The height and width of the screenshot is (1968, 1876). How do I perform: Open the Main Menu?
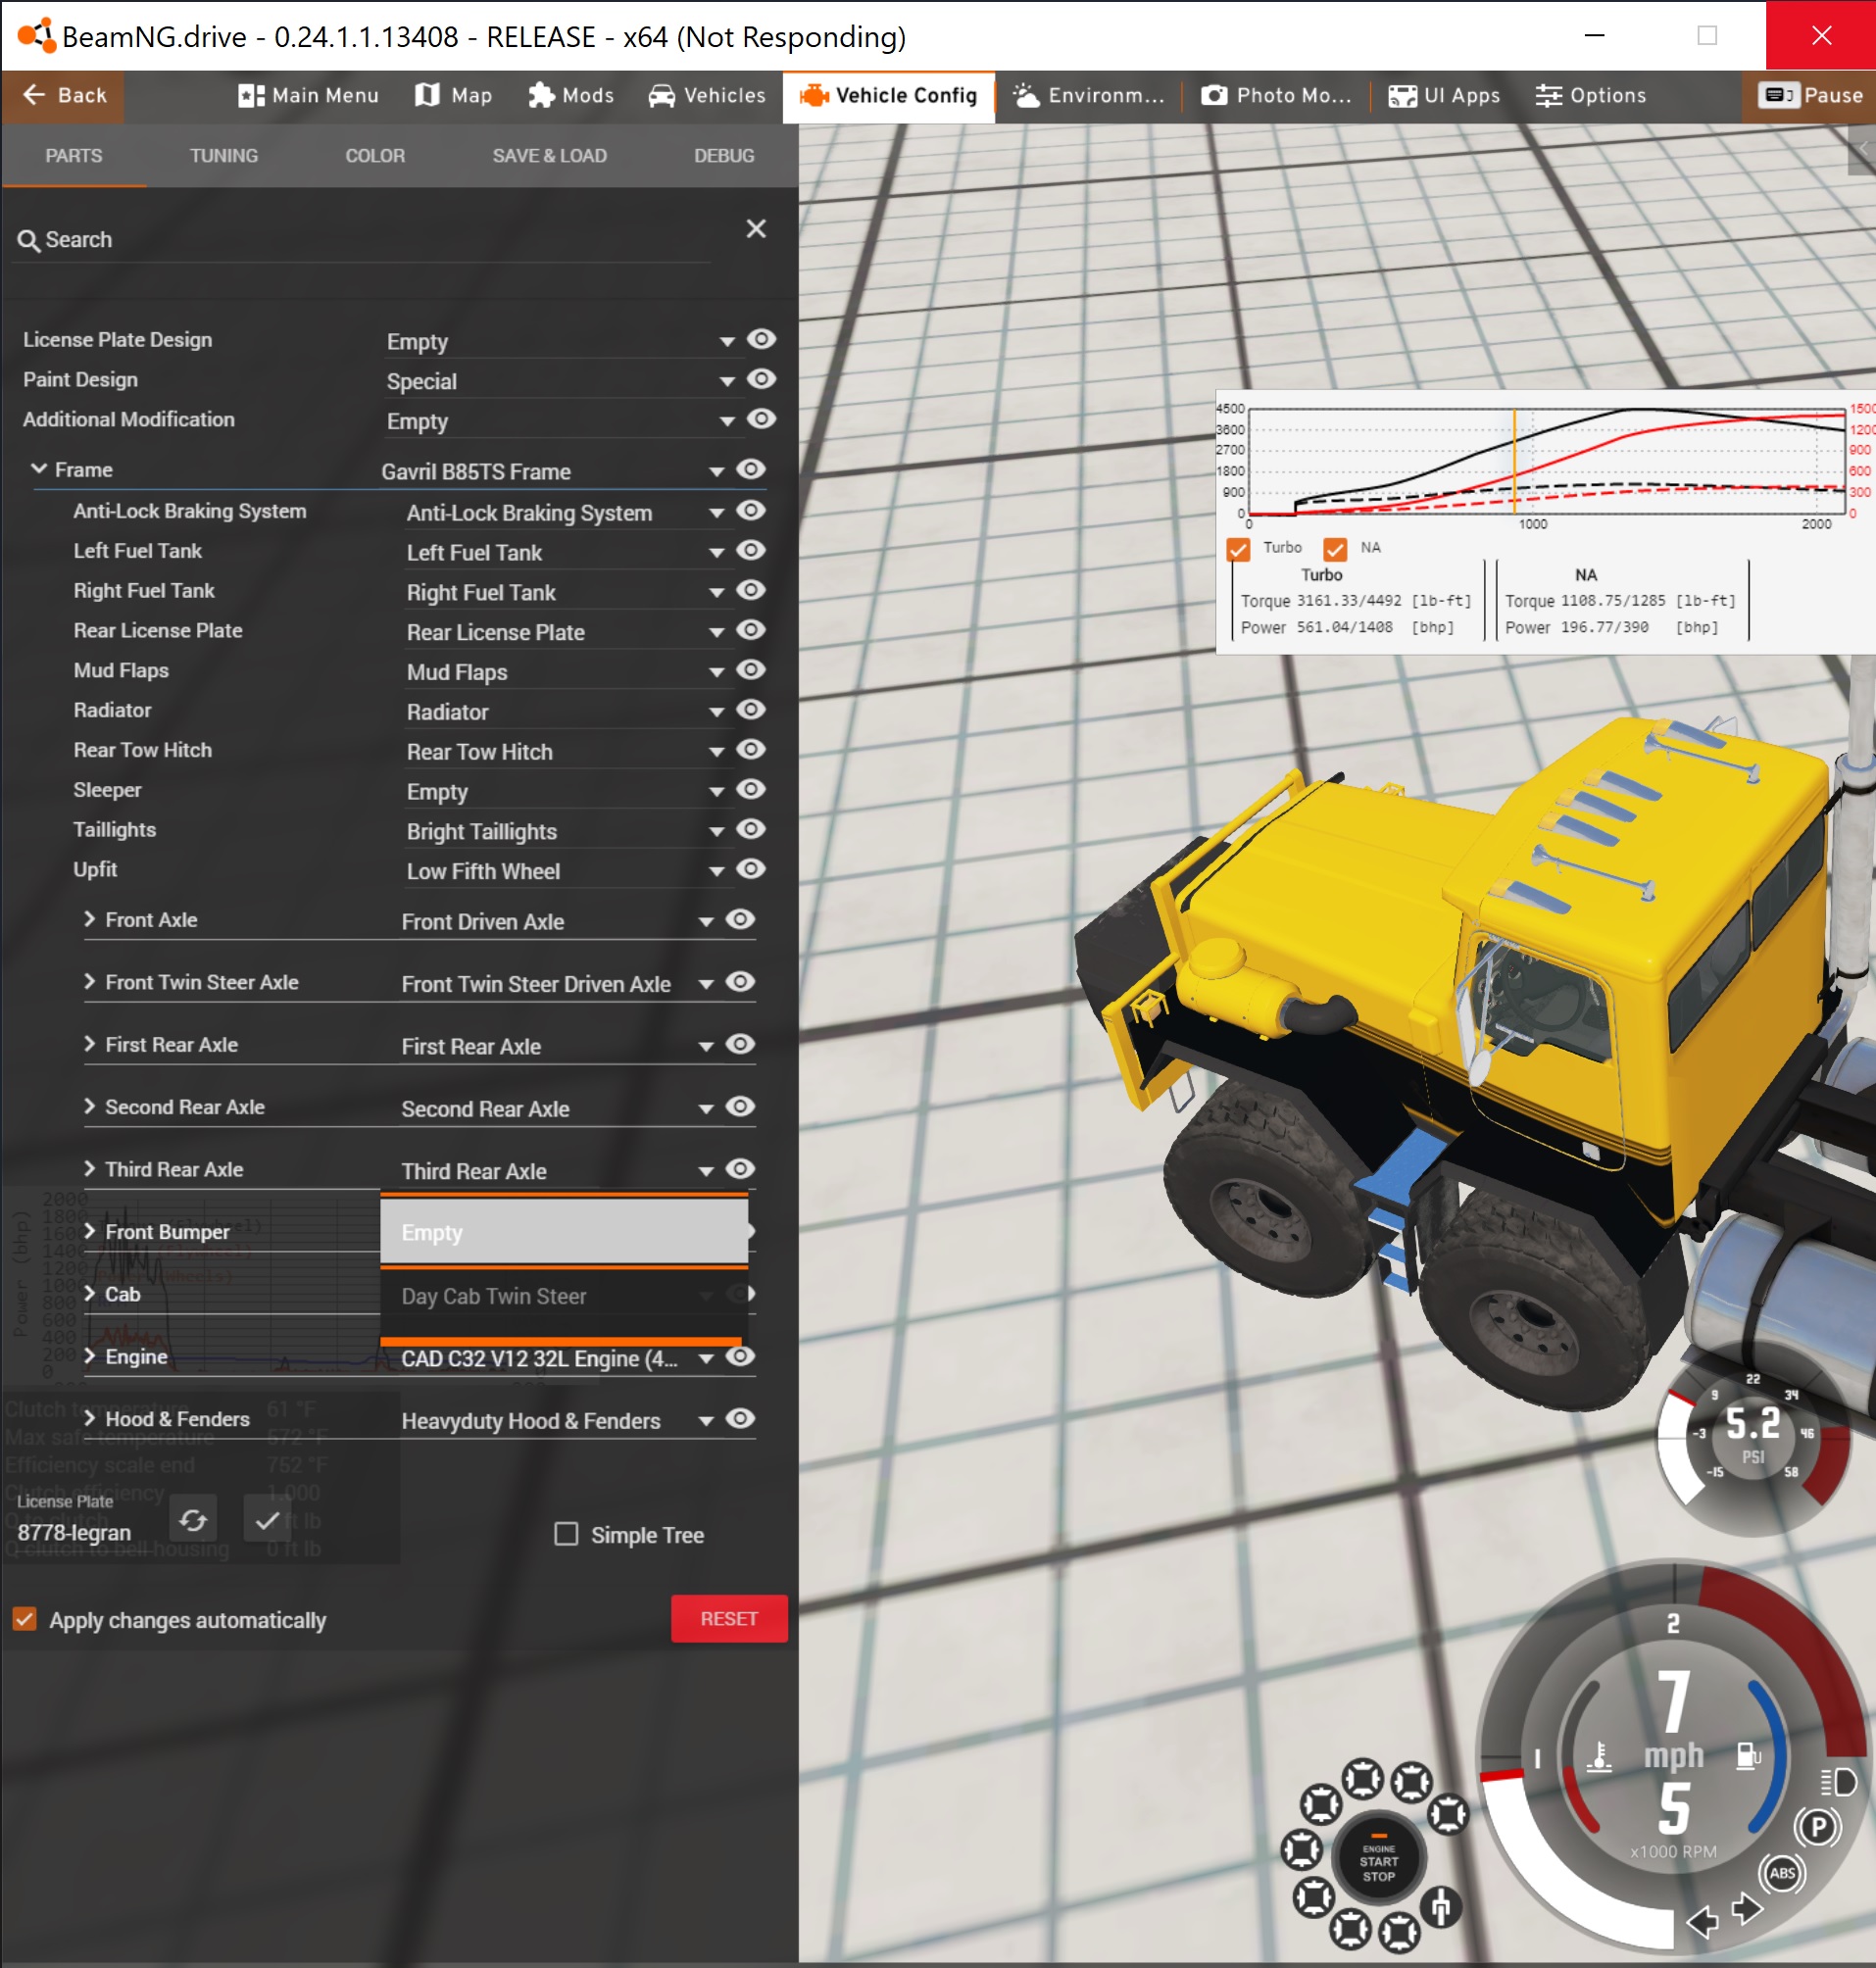coord(308,95)
